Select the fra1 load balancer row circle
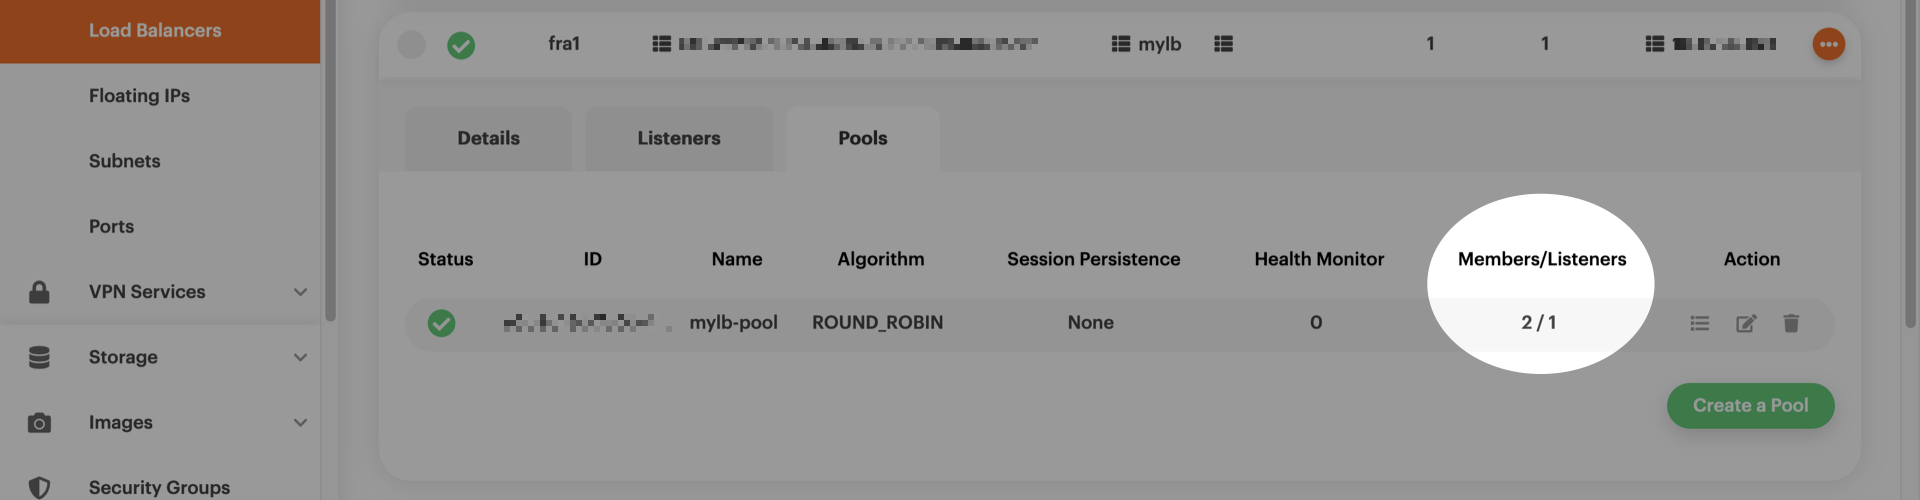This screenshot has width=1920, height=500. tap(411, 44)
